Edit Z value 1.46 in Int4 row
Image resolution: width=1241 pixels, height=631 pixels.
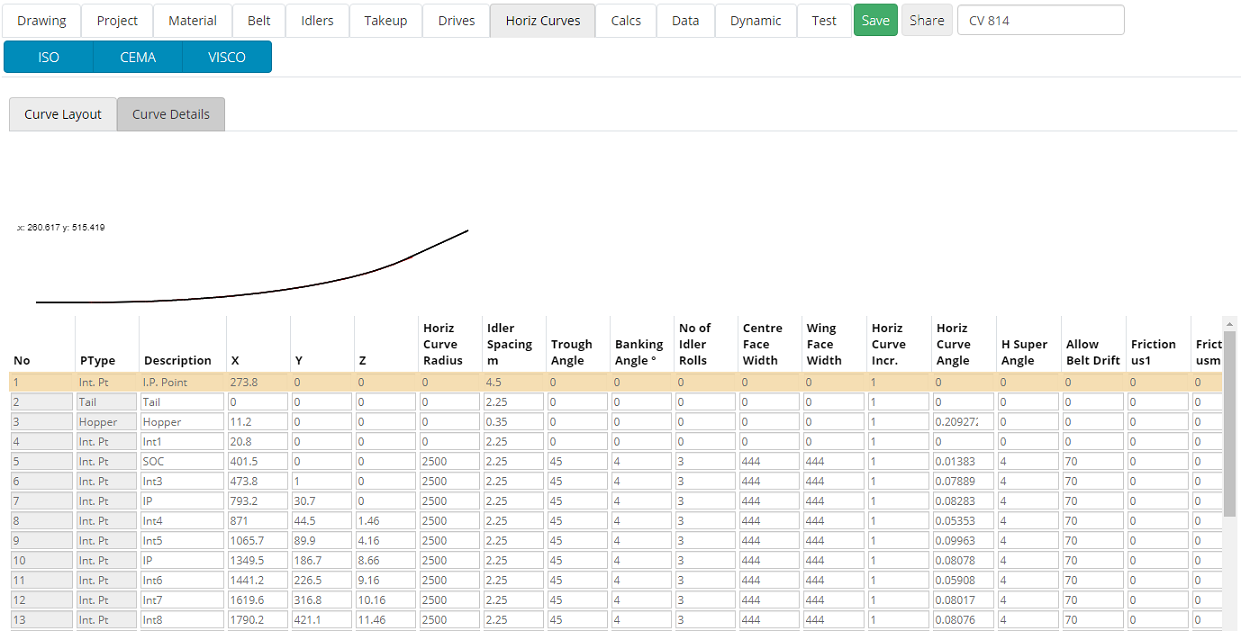[x=387, y=521]
